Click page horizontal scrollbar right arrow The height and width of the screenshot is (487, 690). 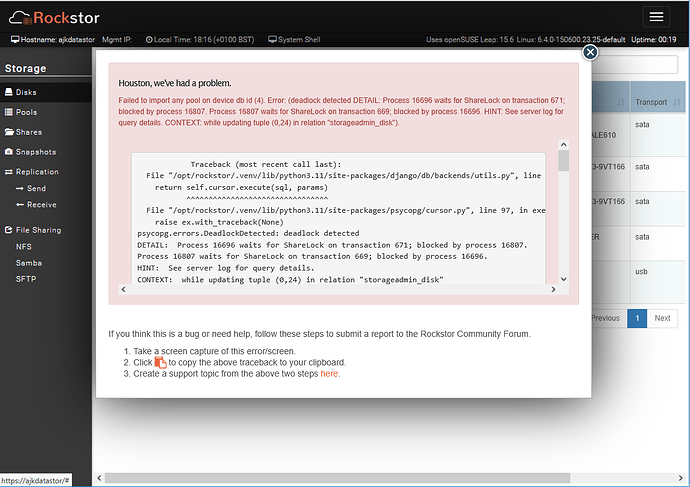coord(681,478)
